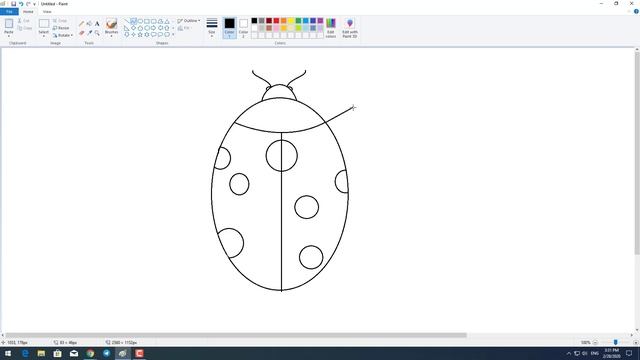
Task: Open the shape Fill dropdown
Action: 184,28
